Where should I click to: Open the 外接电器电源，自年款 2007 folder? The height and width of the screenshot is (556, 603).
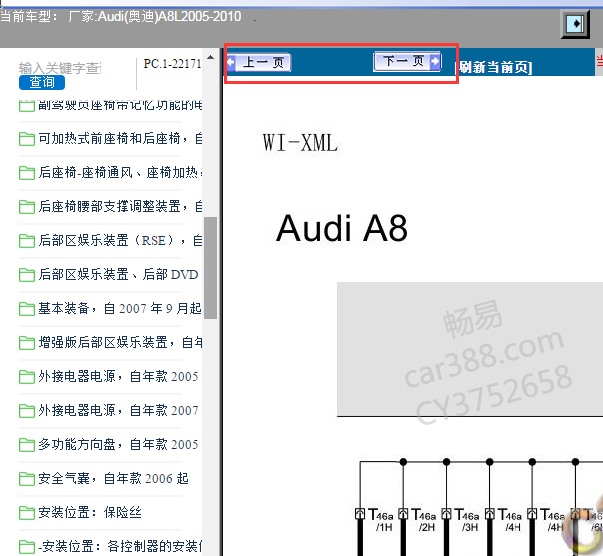(118, 410)
